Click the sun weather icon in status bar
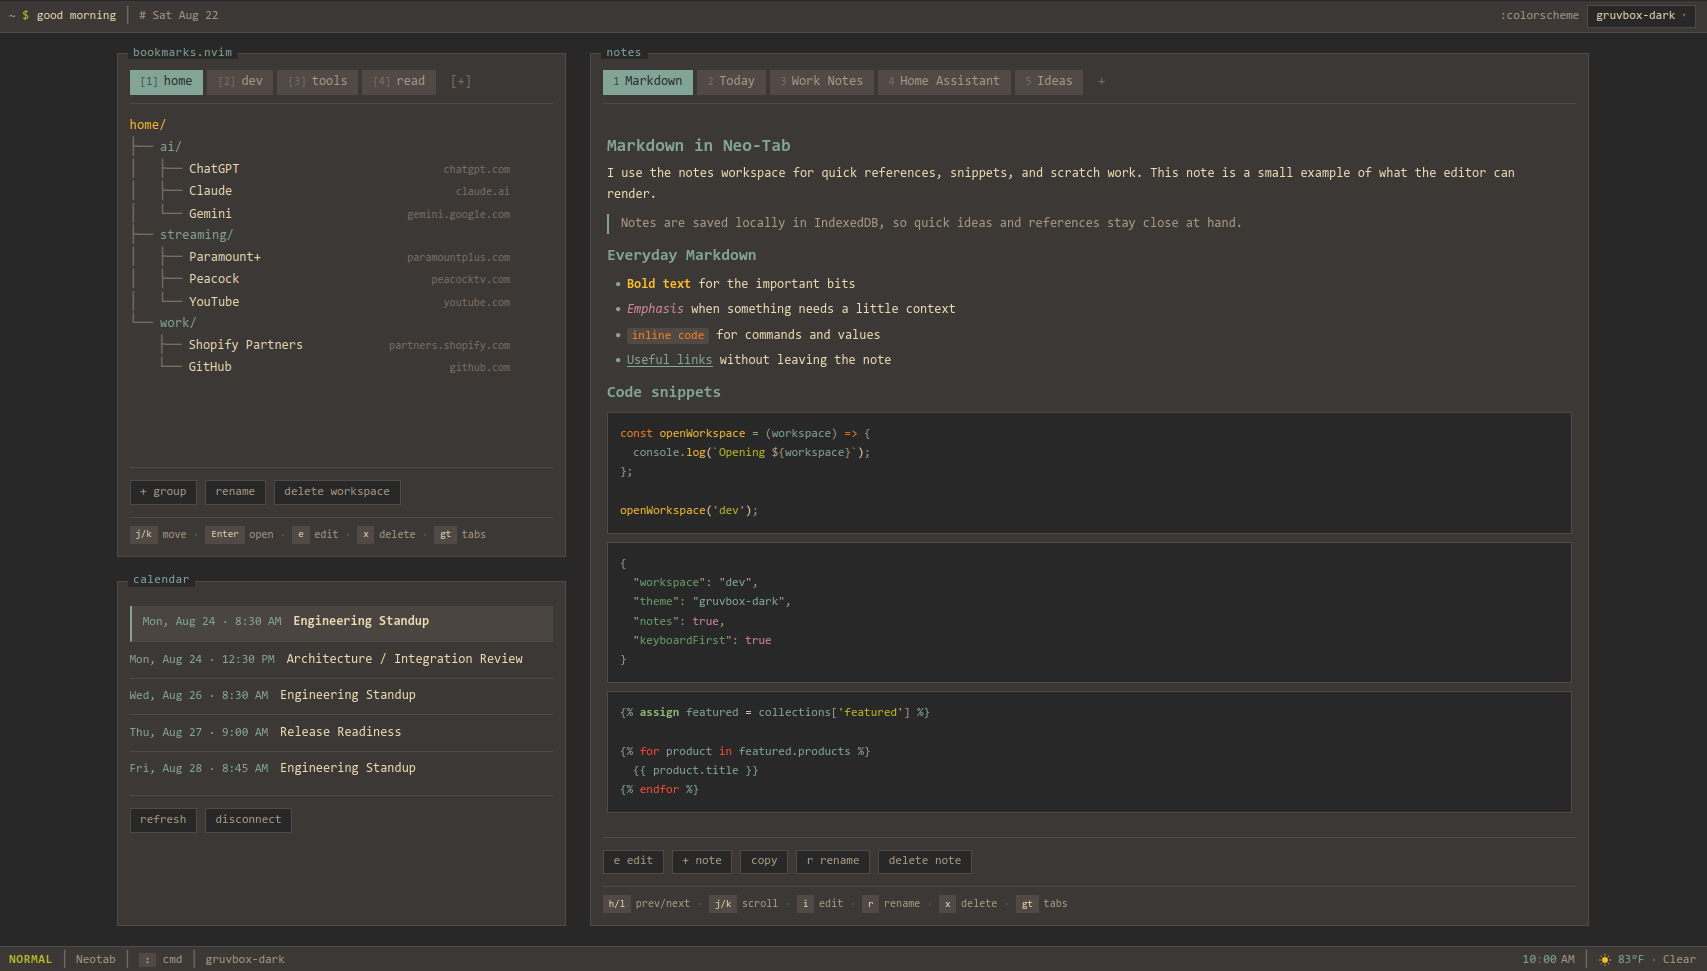Viewport: 1707px width, 971px height. tap(1605, 959)
